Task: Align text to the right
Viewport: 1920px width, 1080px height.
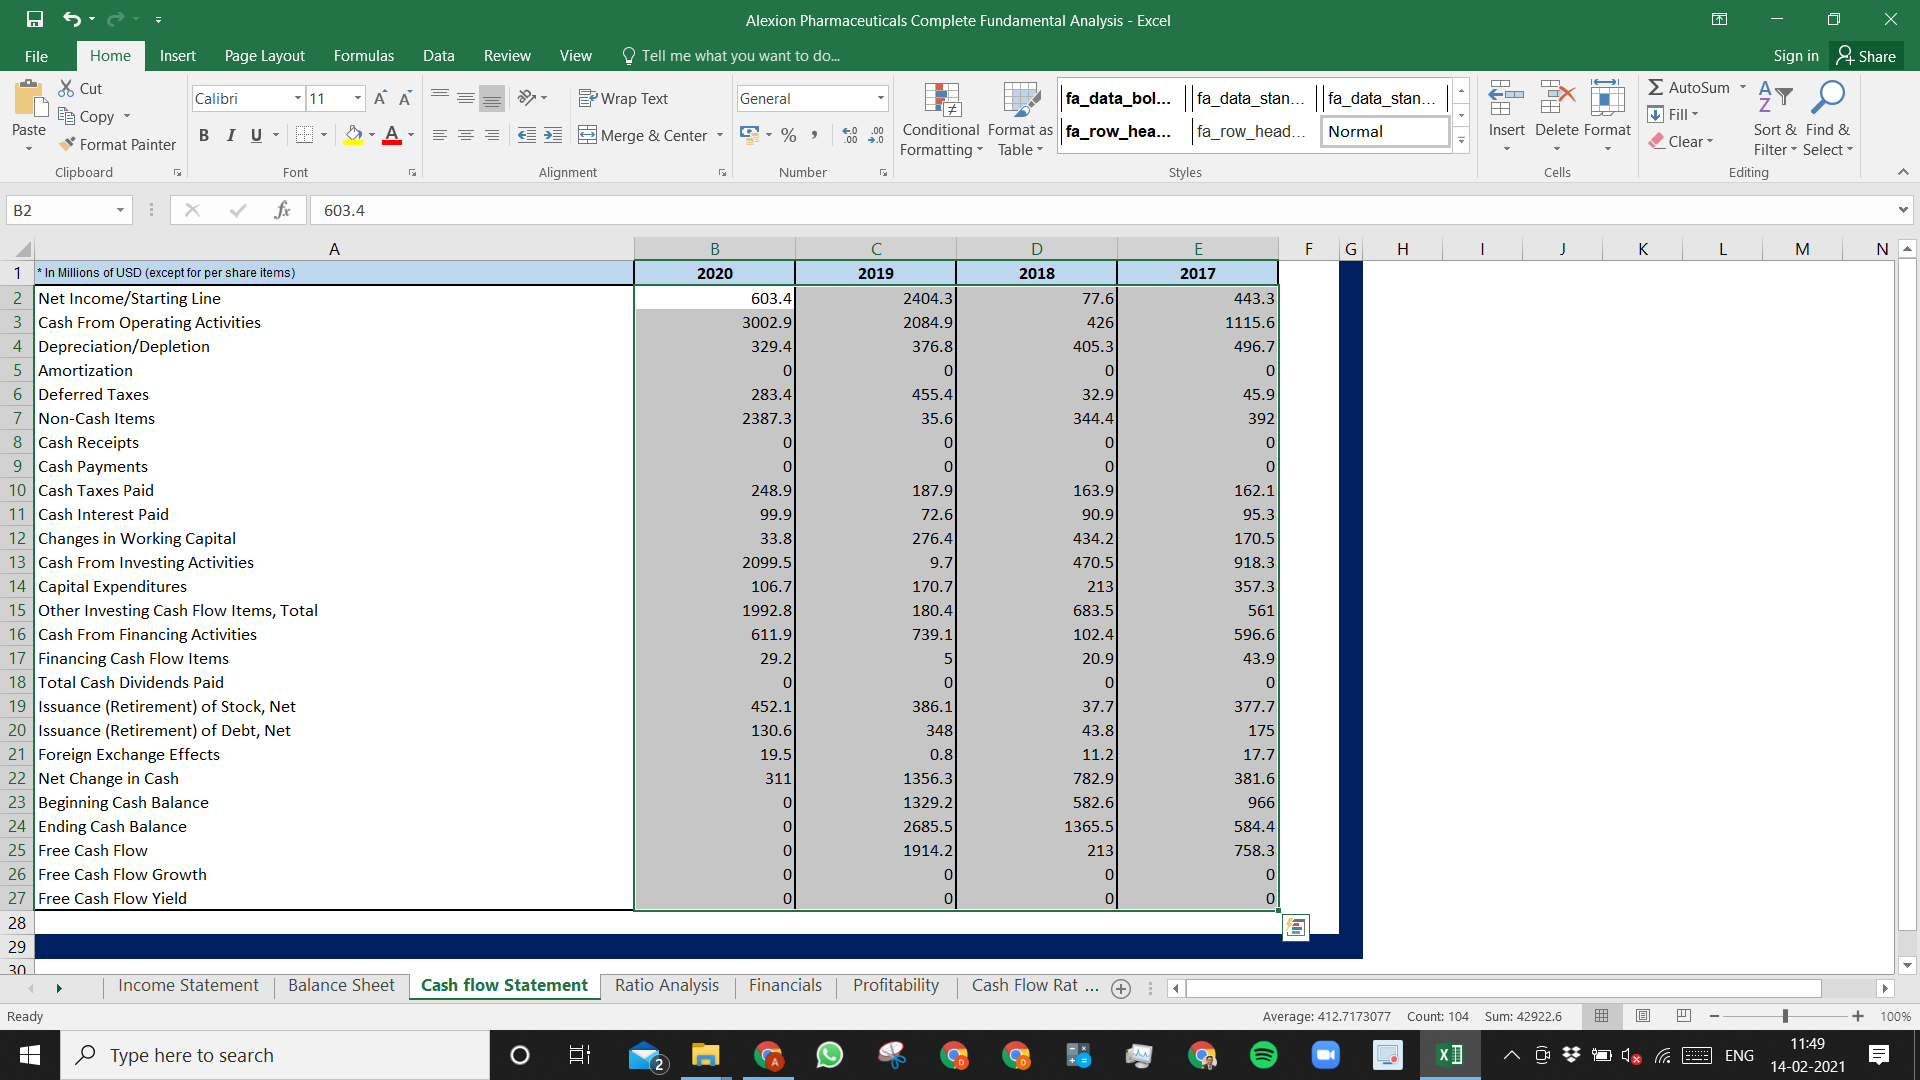Action: click(x=492, y=134)
